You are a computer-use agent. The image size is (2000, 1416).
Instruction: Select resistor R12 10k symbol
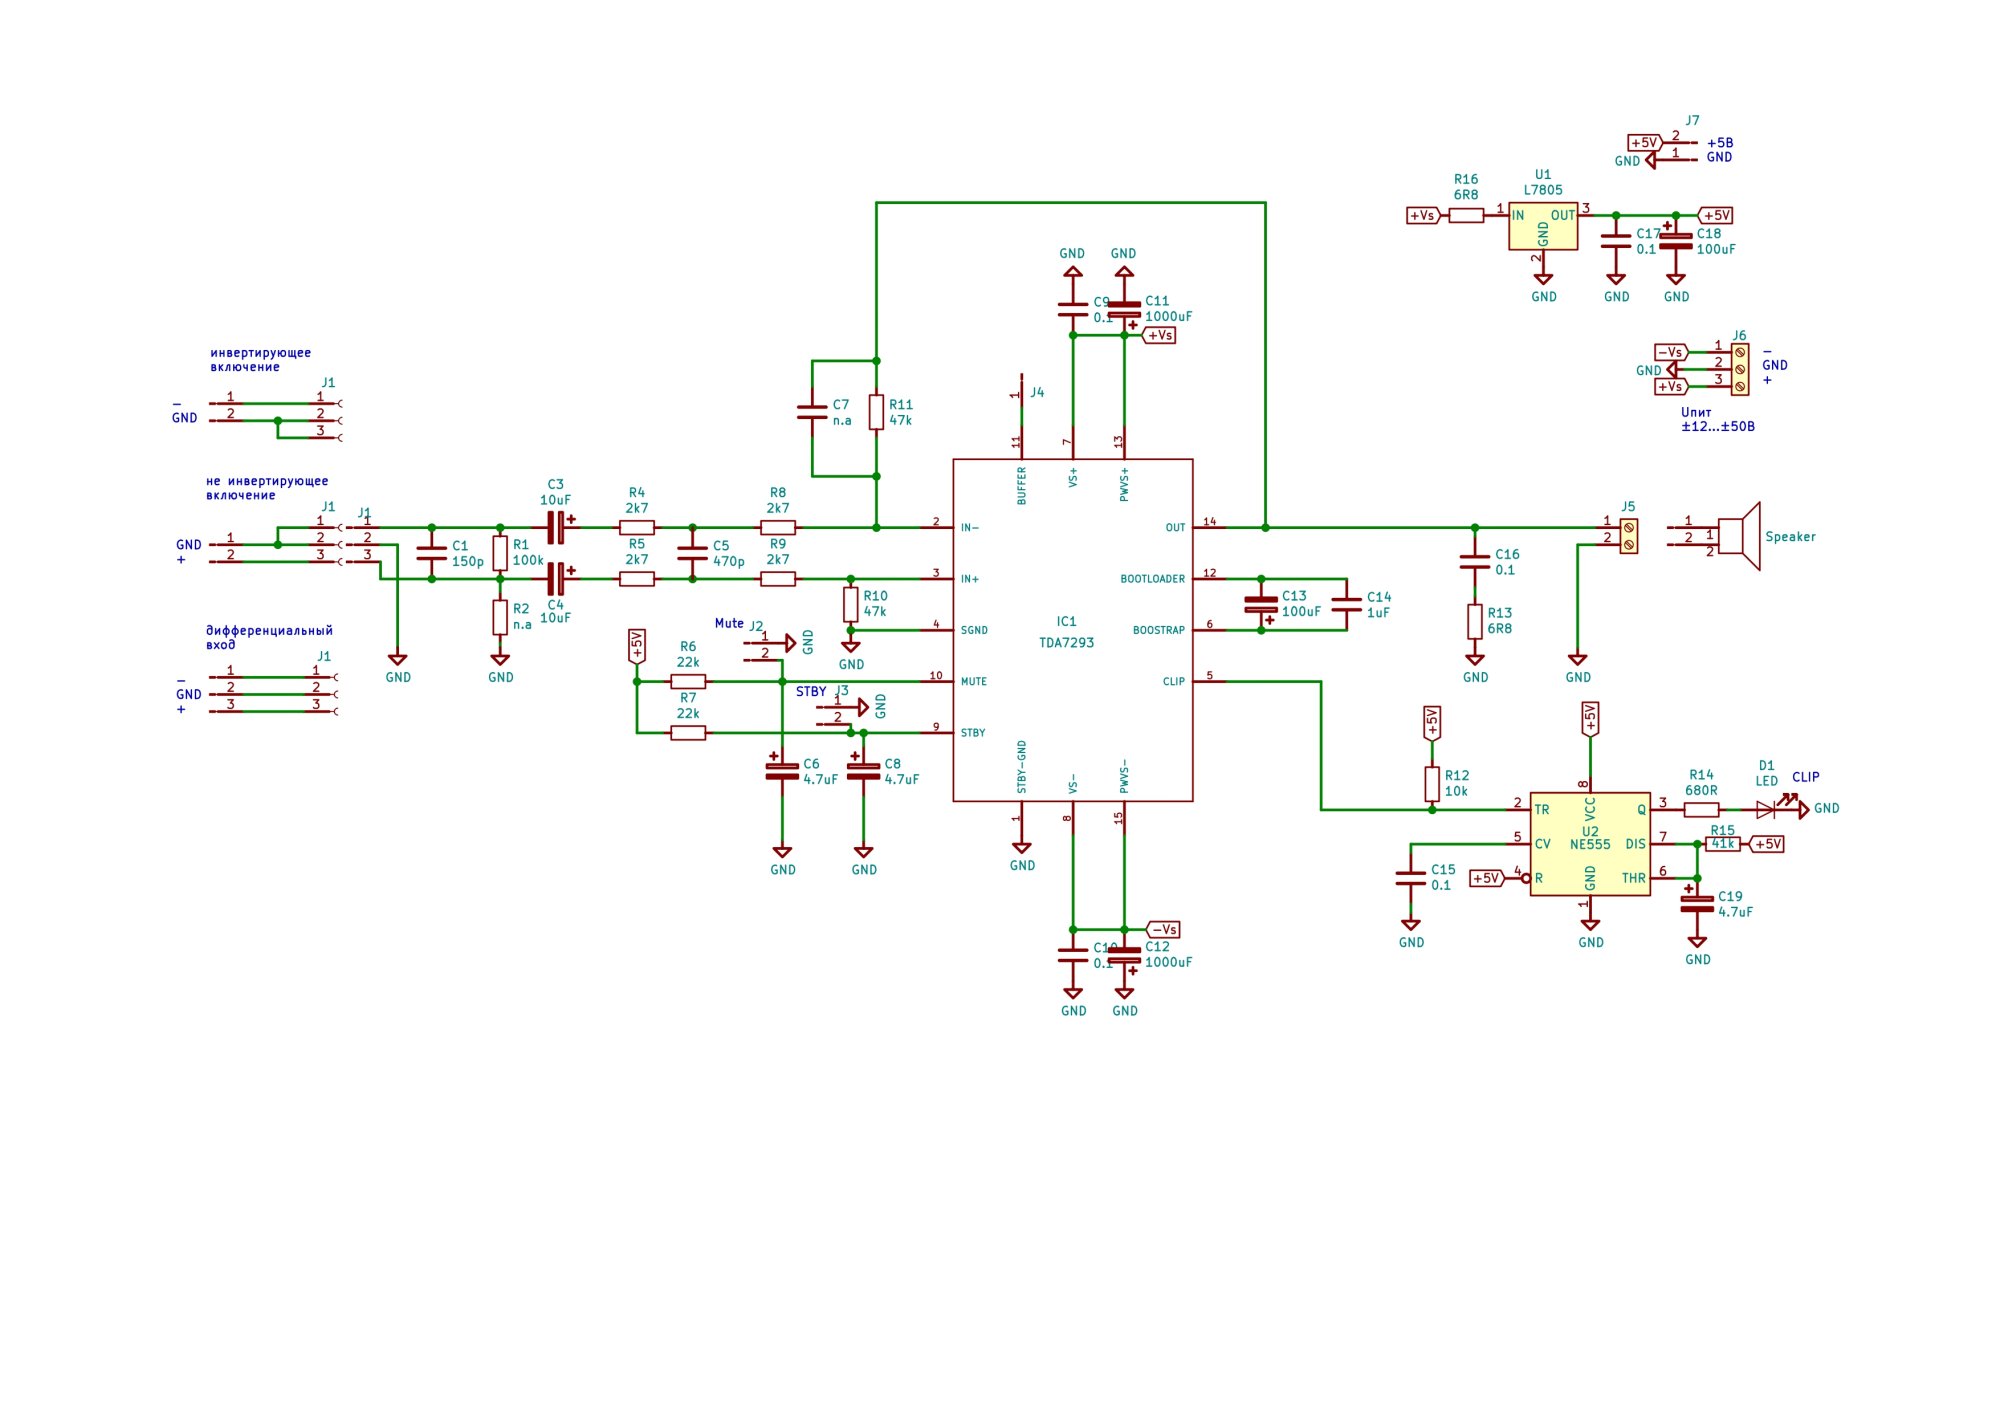[1432, 784]
